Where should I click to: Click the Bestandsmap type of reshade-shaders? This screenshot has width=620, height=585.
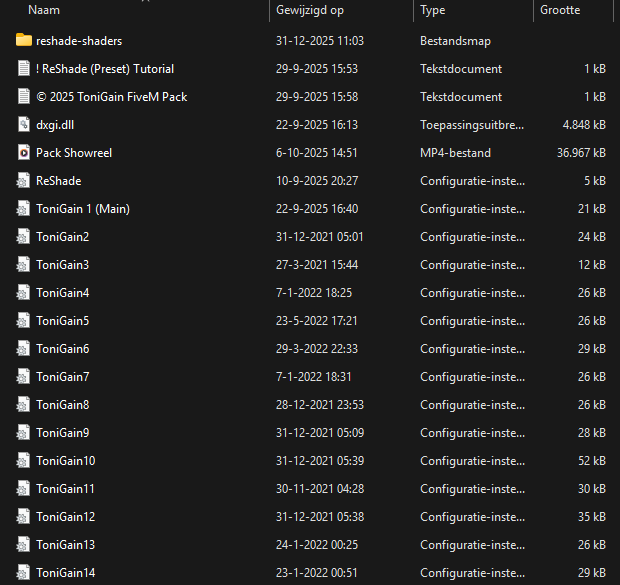(455, 41)
